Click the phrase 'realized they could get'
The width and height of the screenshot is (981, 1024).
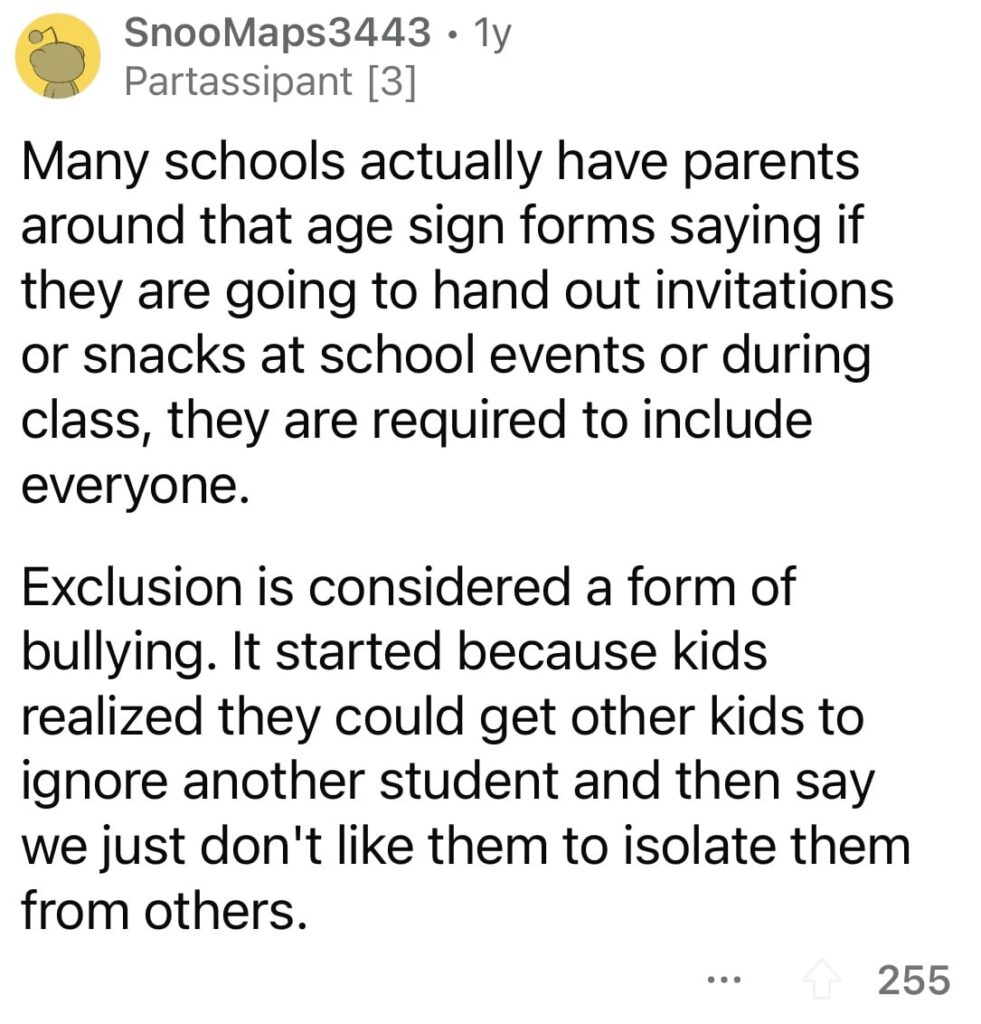click(291, 717)
